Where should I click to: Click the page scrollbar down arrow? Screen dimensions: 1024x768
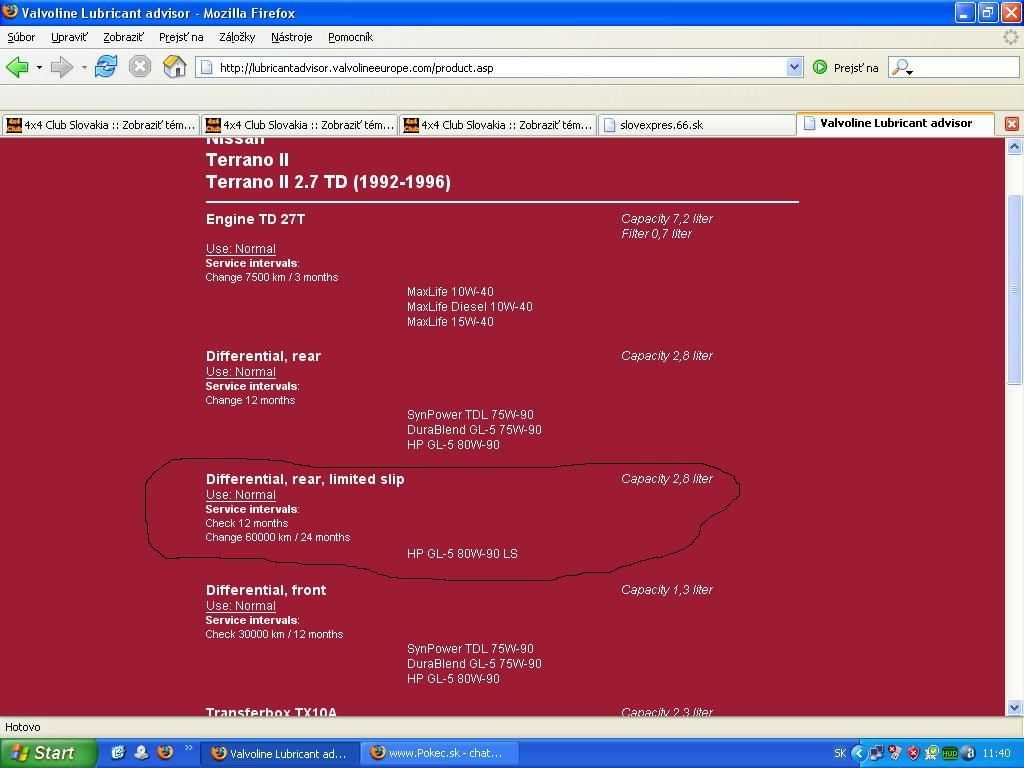(1014, 707)
